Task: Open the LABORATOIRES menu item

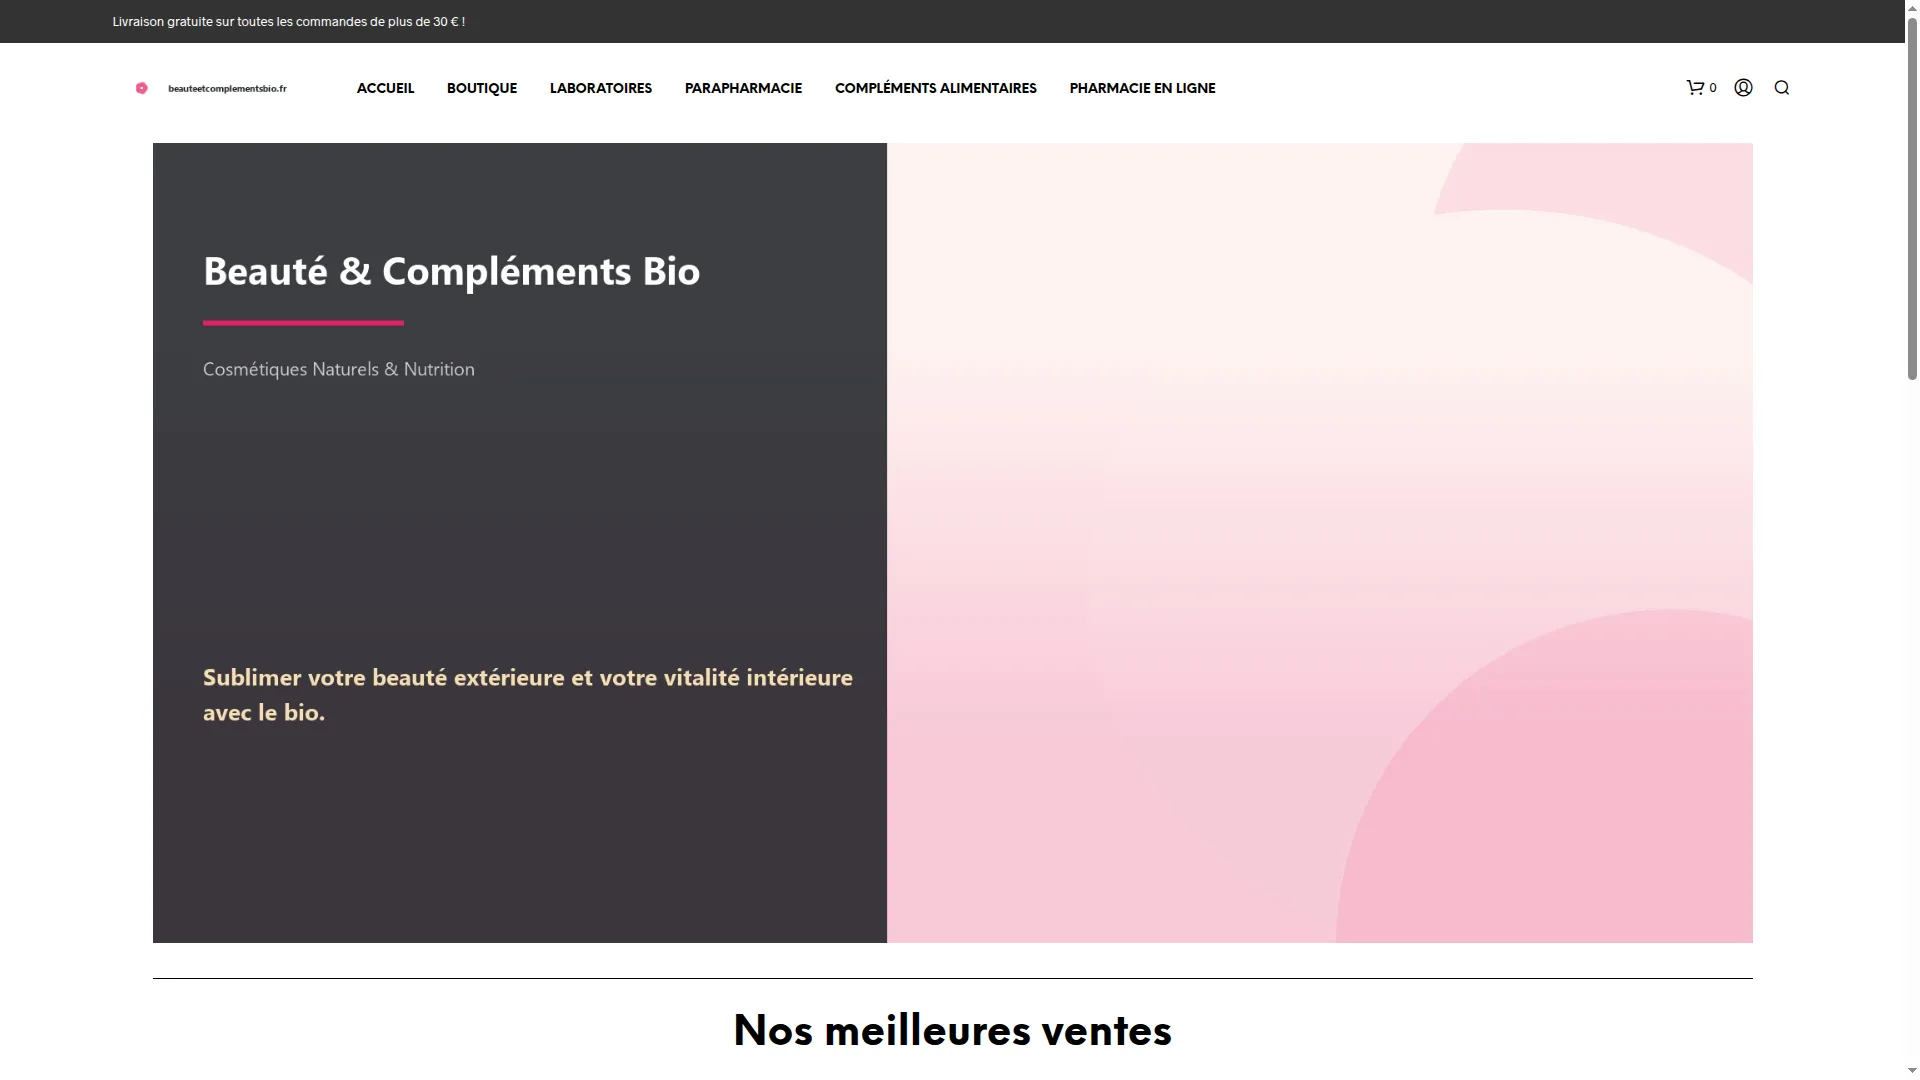Action: pyautogui.click(x=601, y=88)
